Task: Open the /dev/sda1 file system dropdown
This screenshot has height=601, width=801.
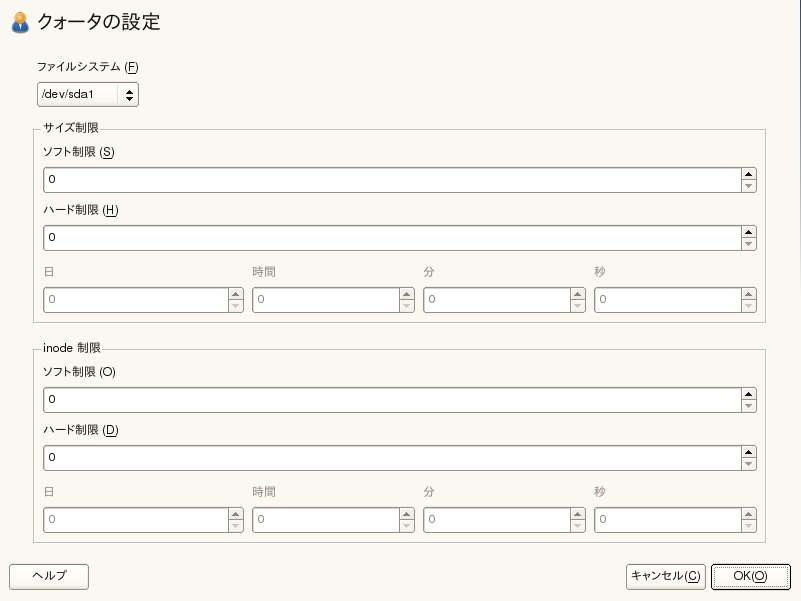Action: tap(88, 95)
